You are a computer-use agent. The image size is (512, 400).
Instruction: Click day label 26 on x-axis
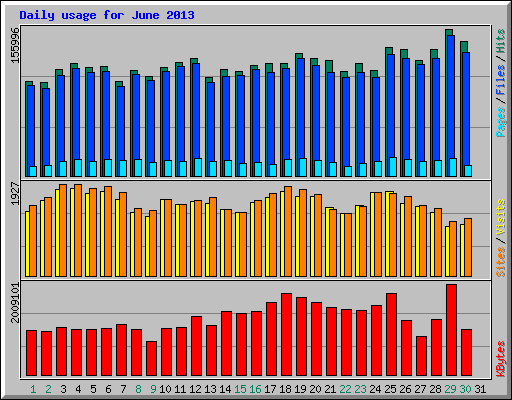coord(405,389)
